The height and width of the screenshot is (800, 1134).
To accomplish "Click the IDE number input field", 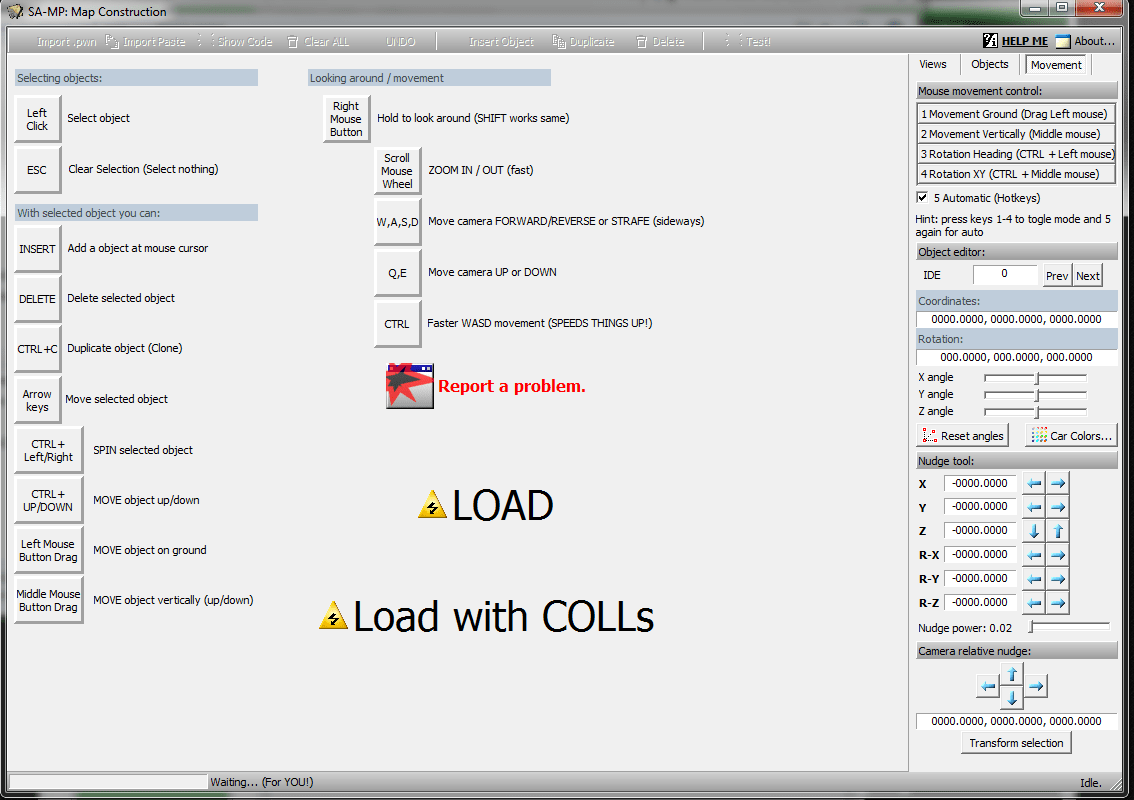I will (x=1004, y=273).
